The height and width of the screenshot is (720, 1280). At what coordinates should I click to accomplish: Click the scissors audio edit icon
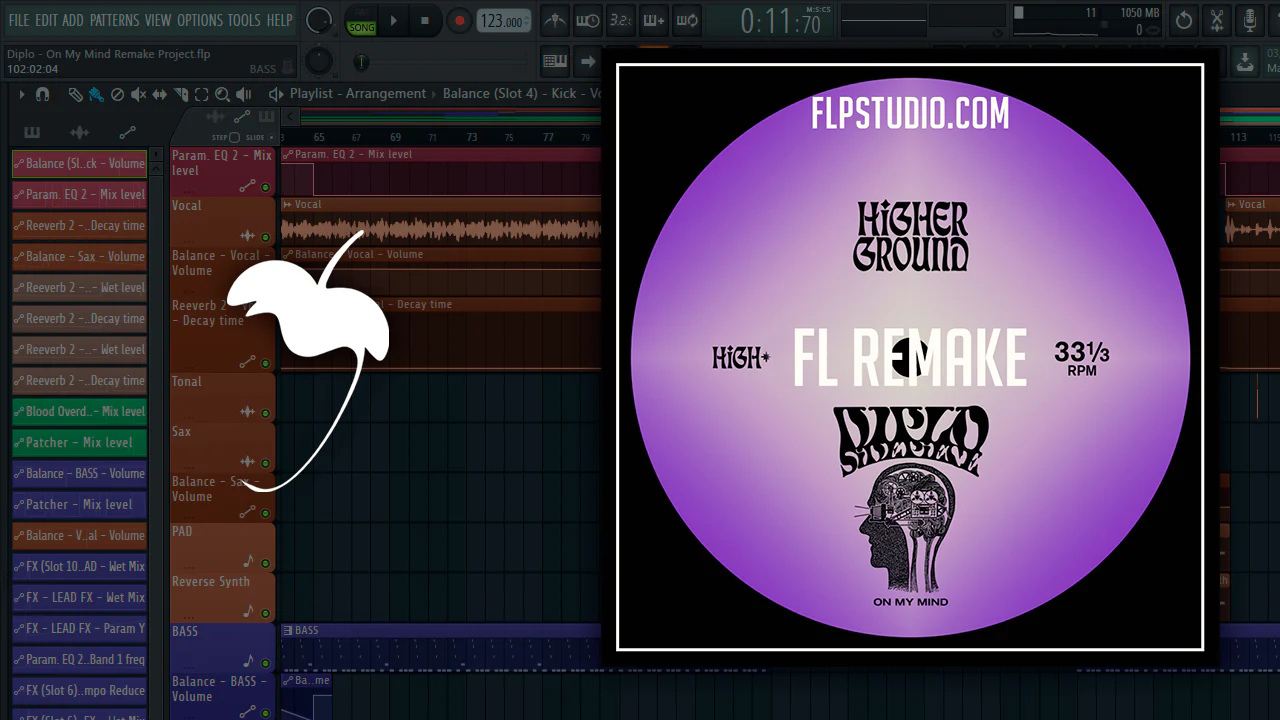[x=1217, y=20]
